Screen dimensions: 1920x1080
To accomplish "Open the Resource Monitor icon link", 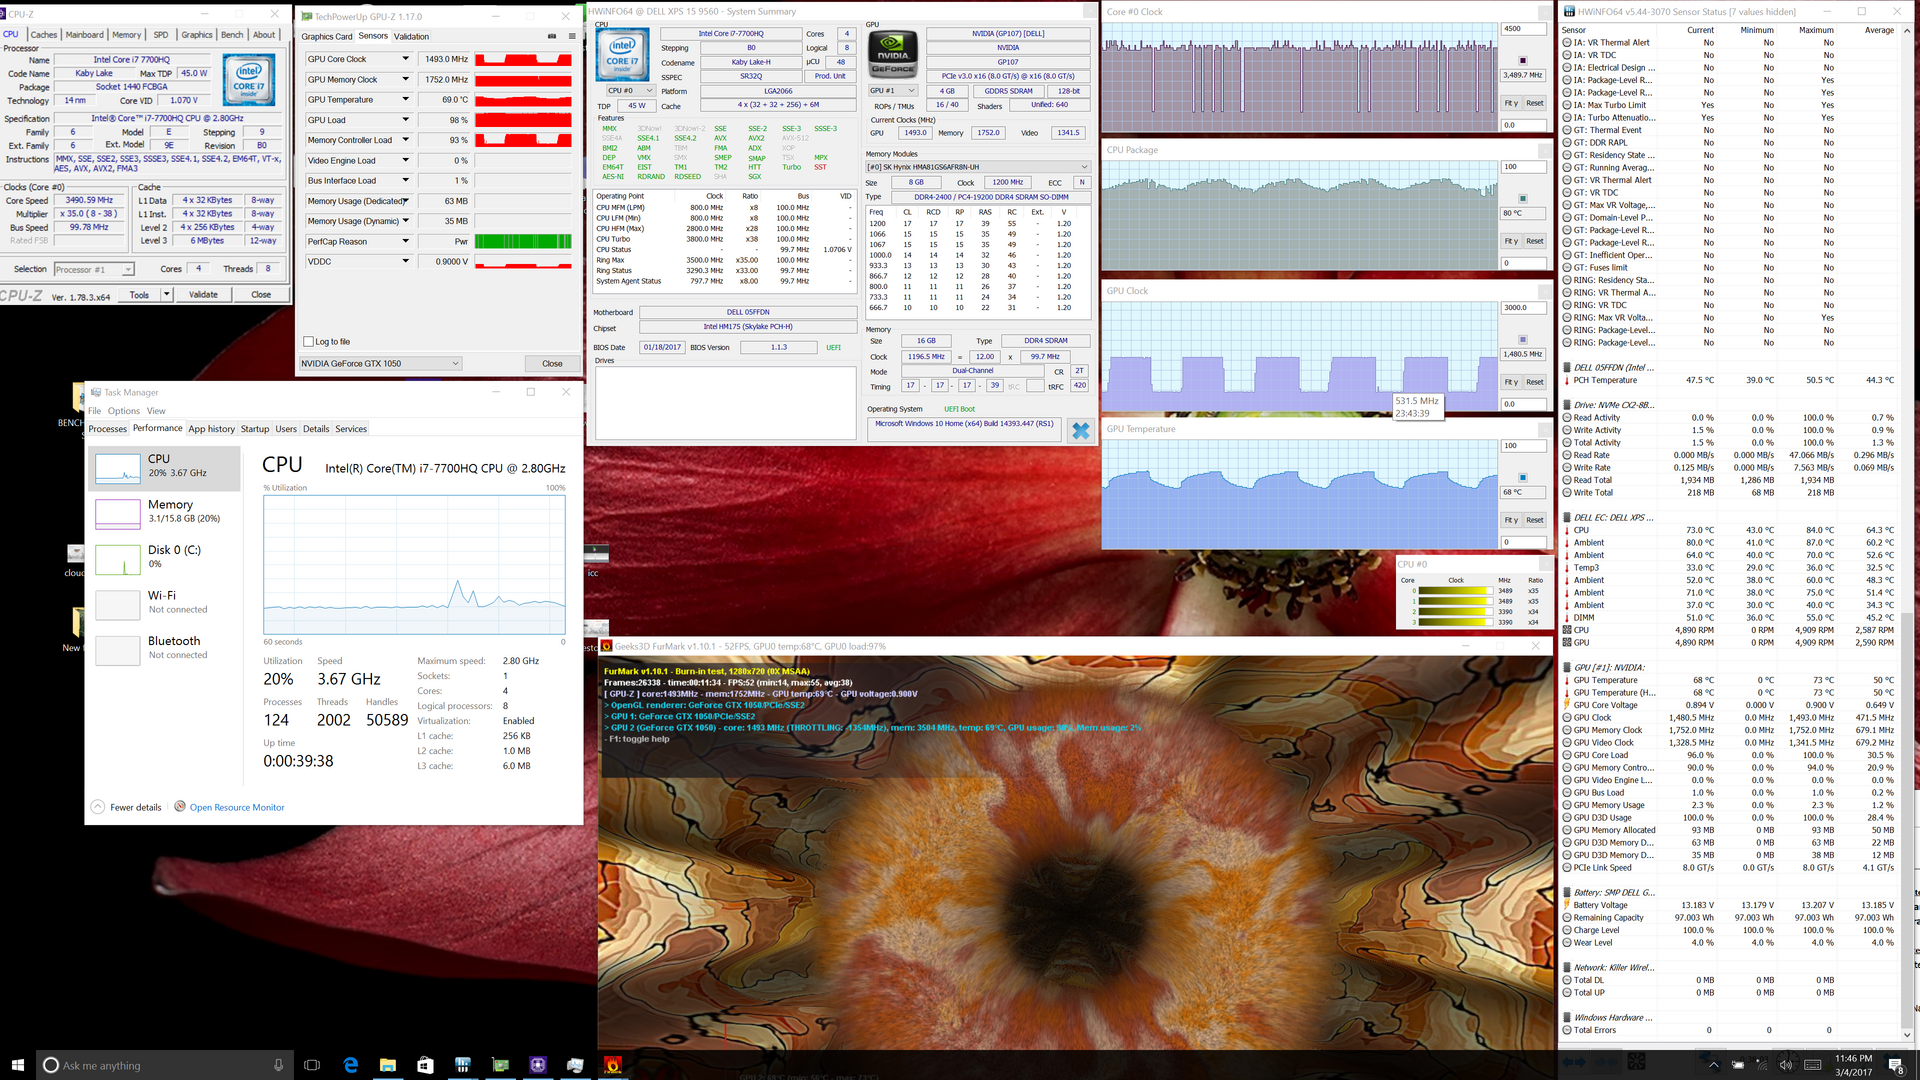I will pos(180,807).
